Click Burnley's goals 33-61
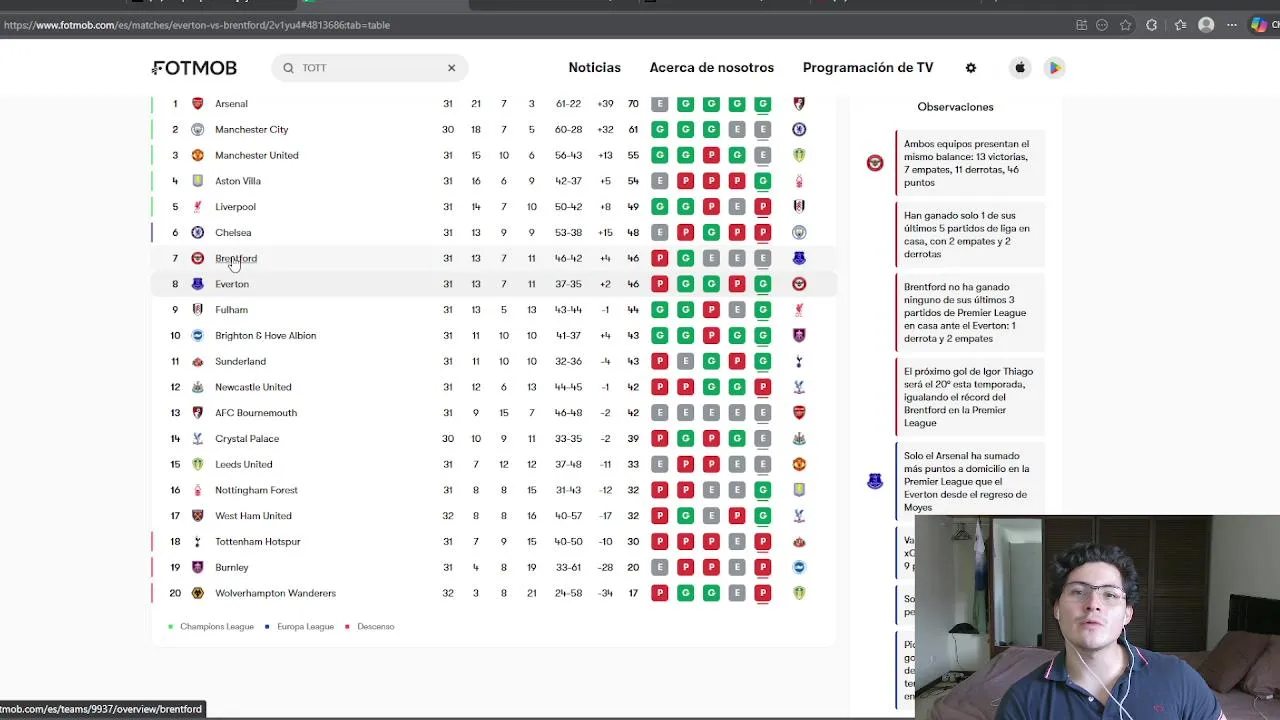 tap(568, 567)
